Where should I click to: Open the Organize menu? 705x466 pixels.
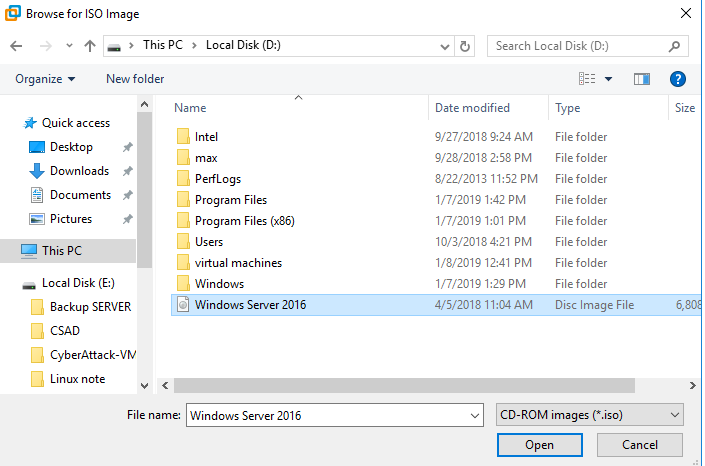click(45, 79)
